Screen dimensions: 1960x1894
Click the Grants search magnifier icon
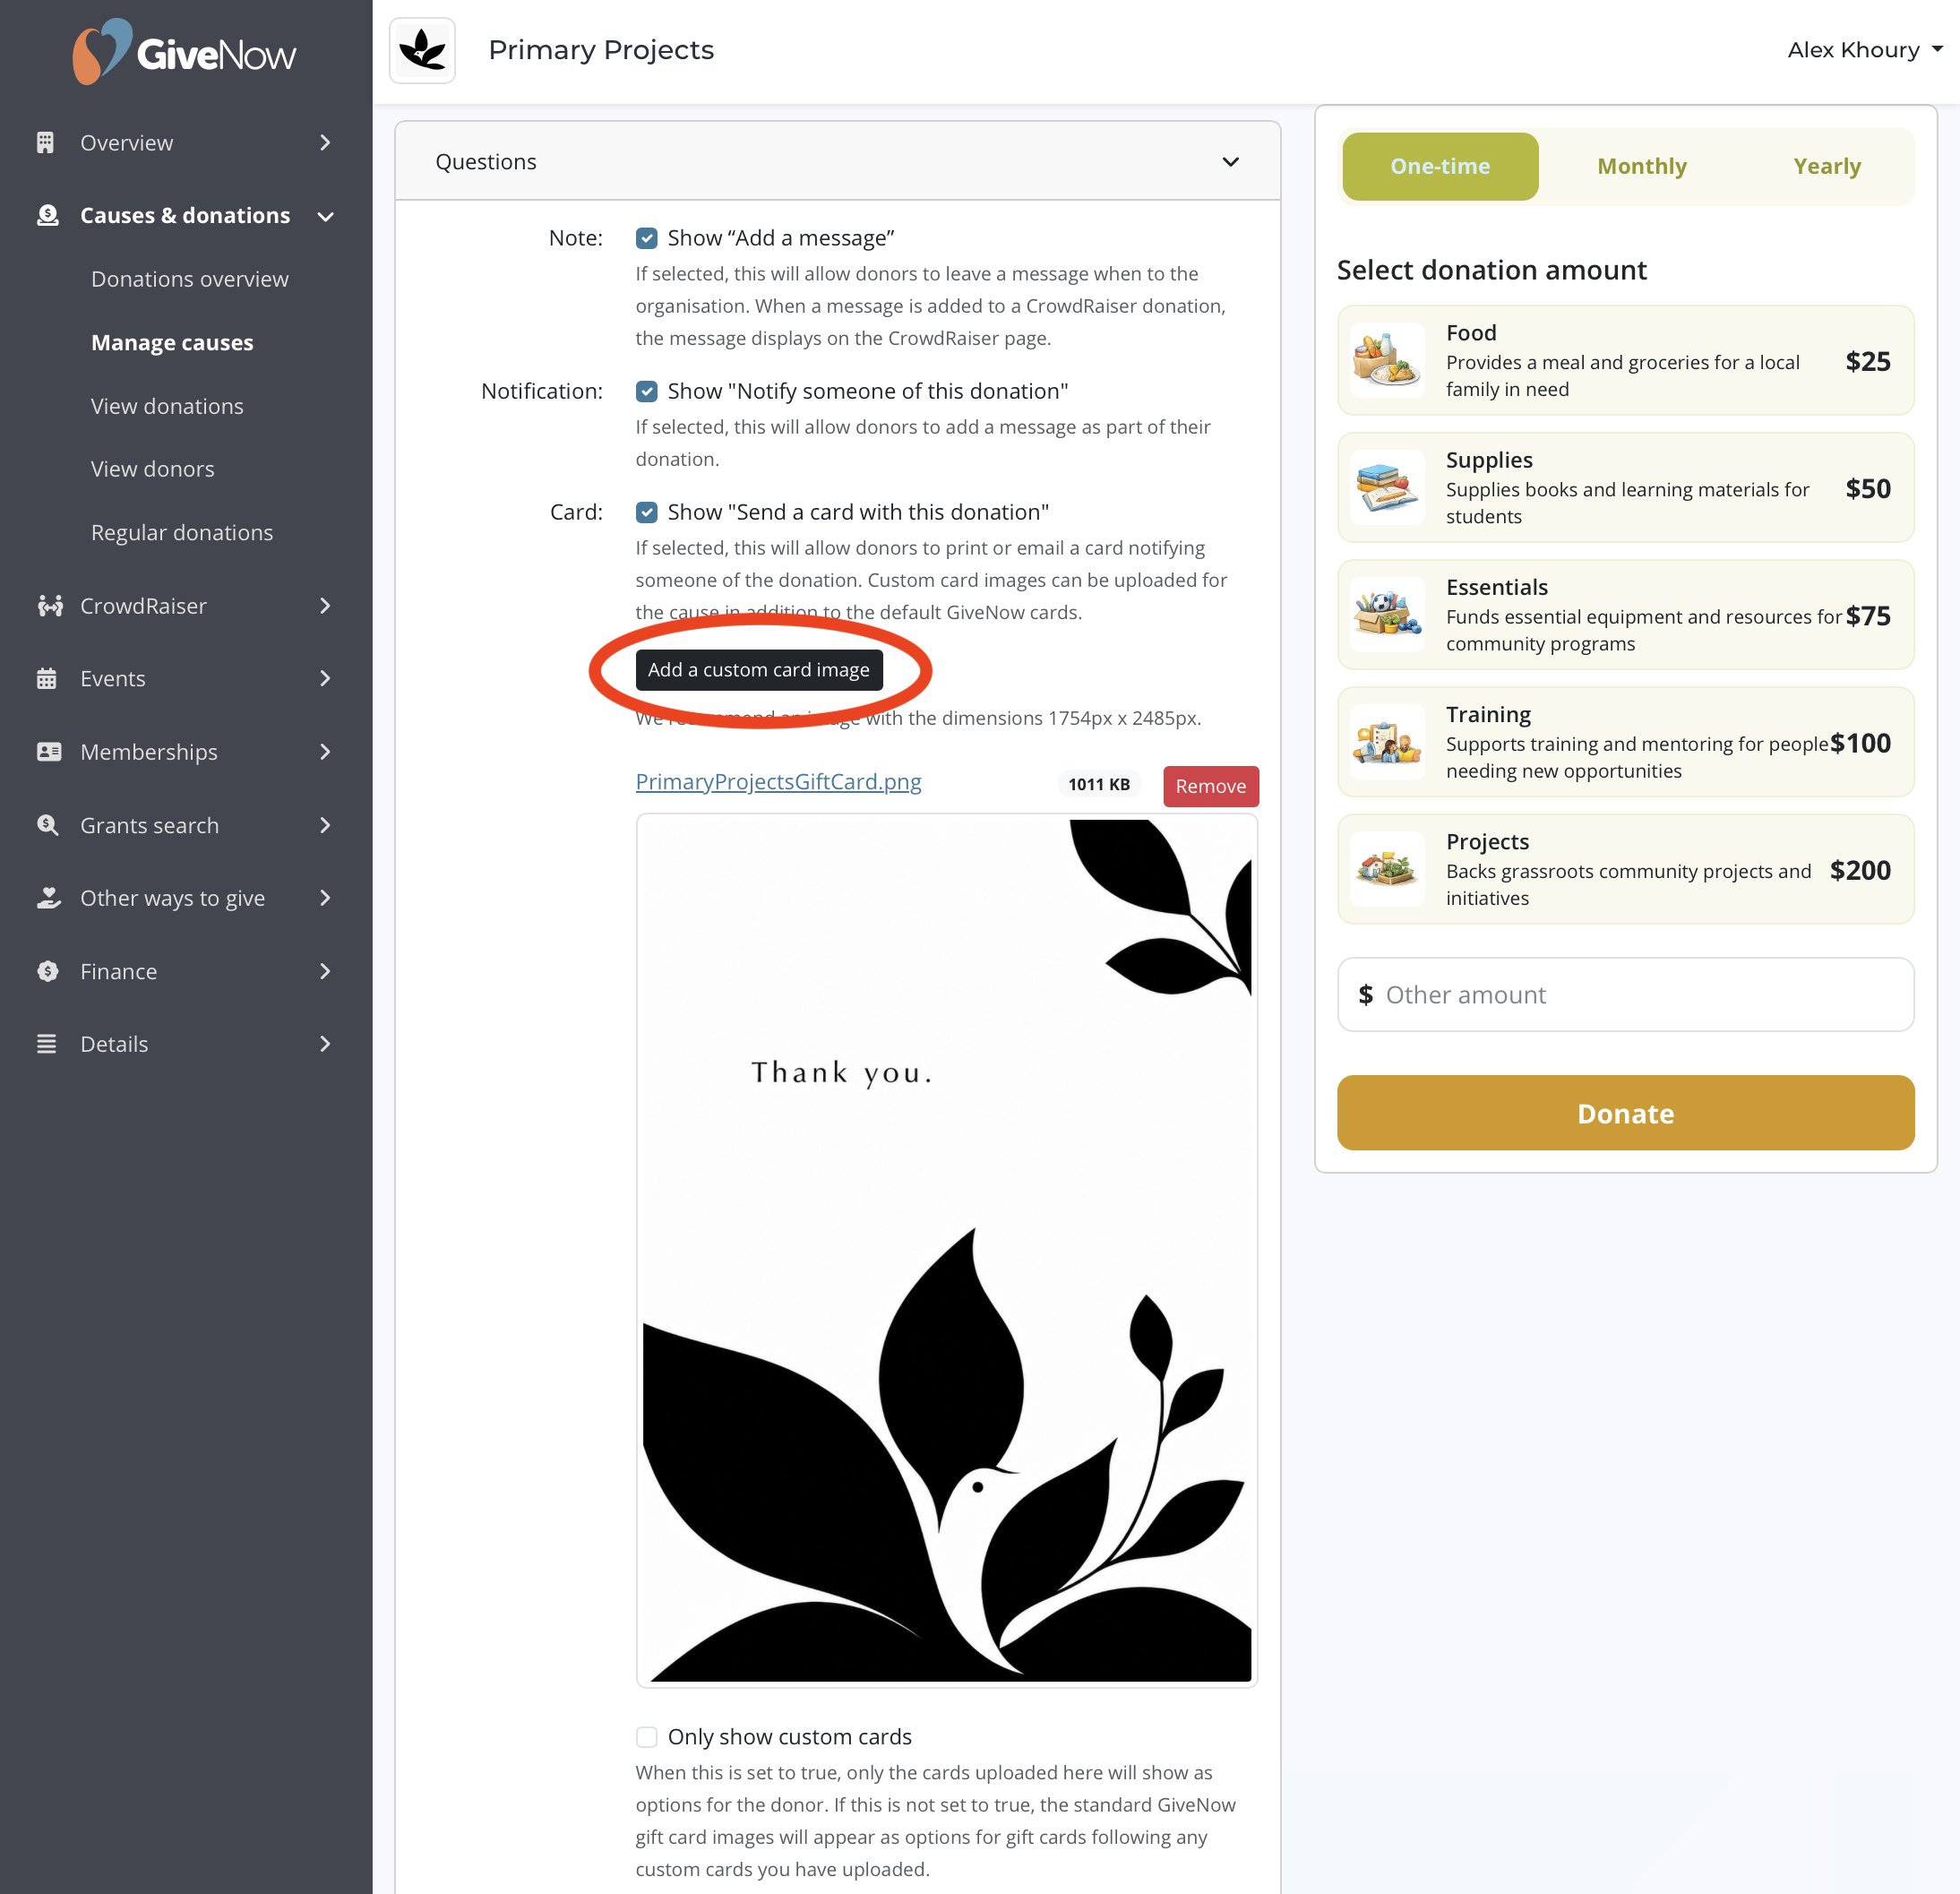[x=47, y=825]
